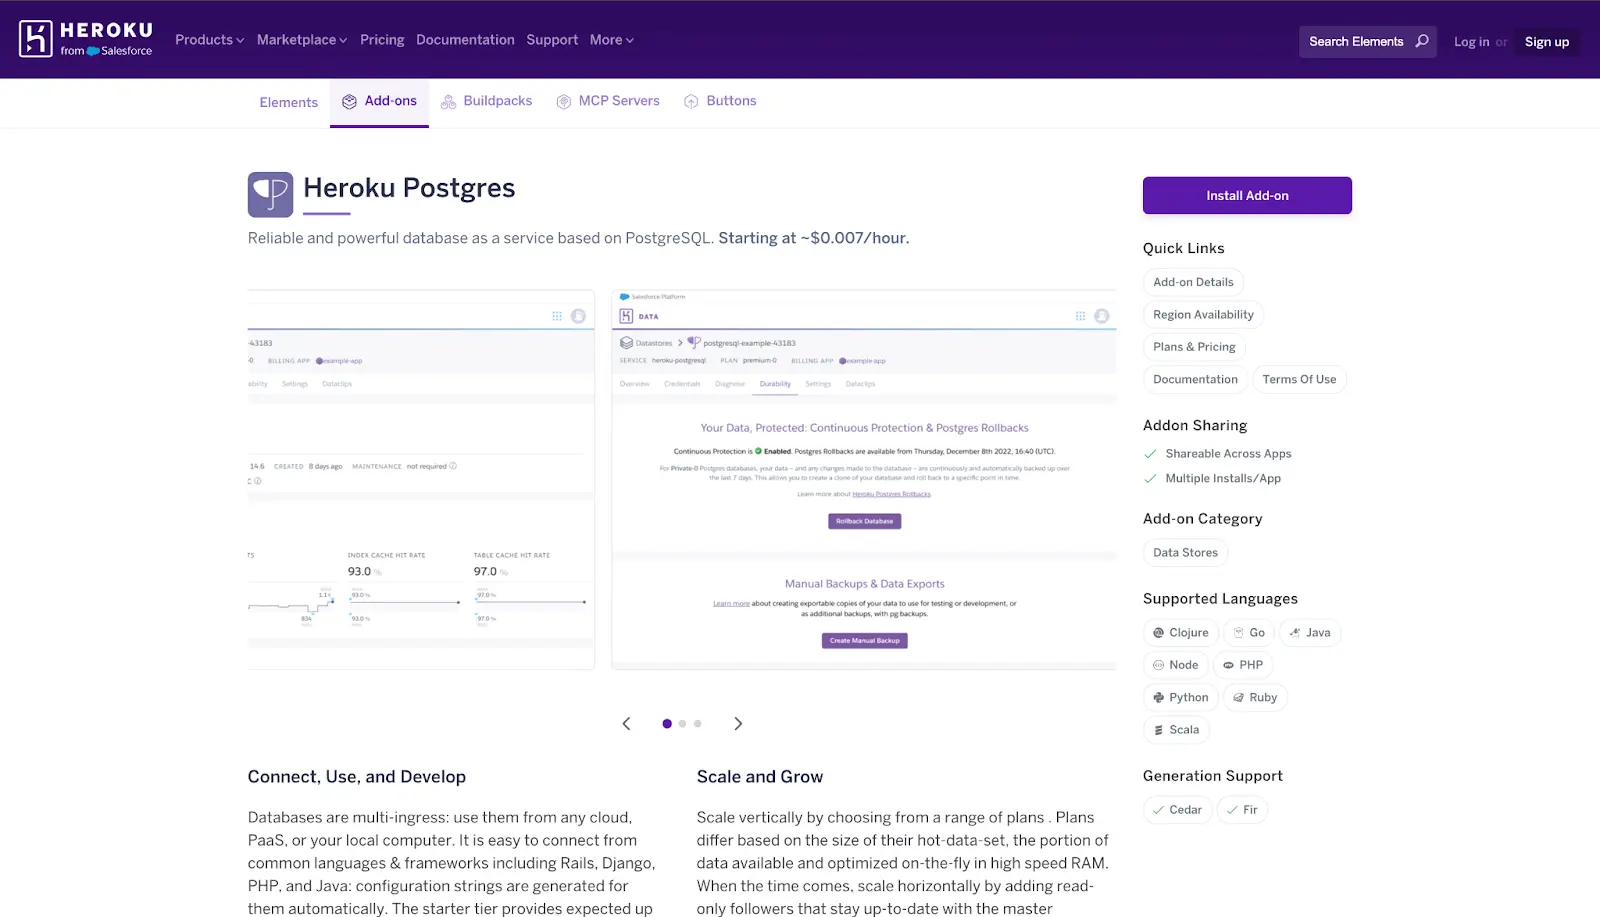
Task: Select the Add-ons package icon
Action: coord(349,101)
